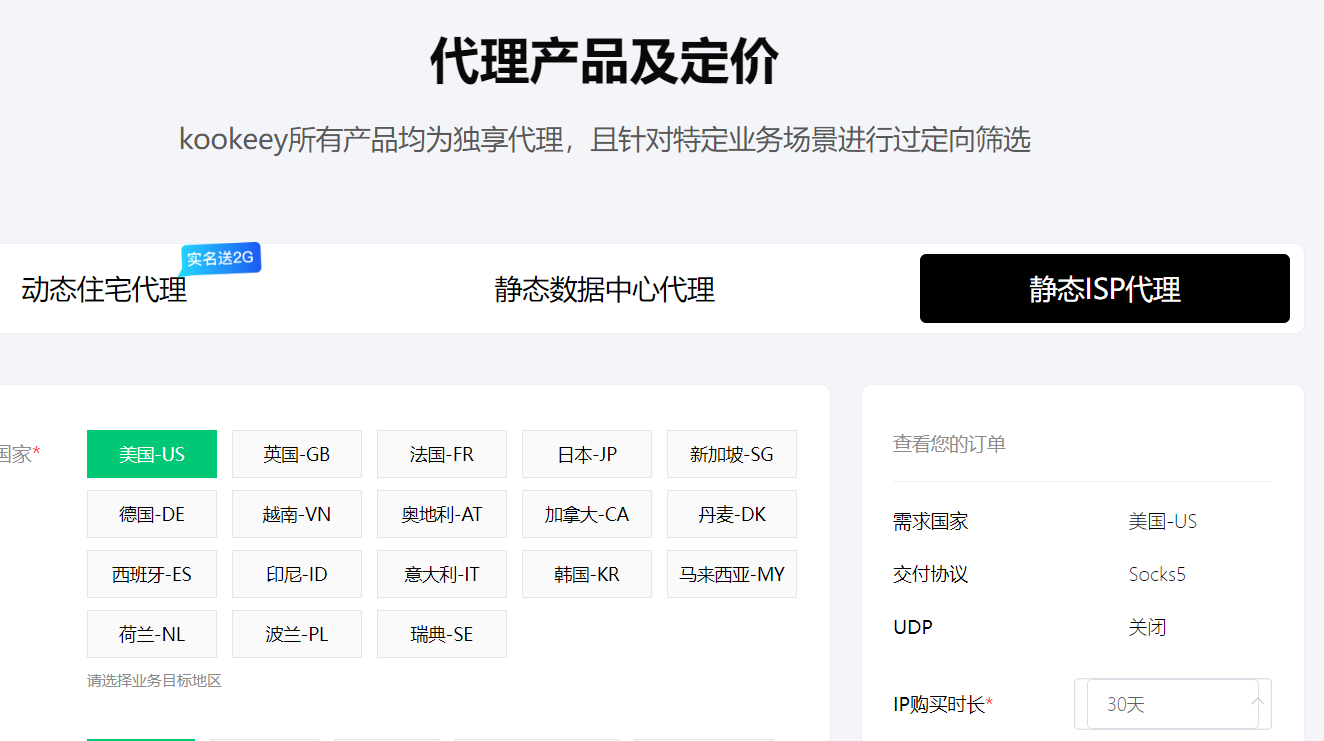Pick 新加坡-SG as the country
The width and height of the screenshot is (1324, 741).
(731, 454)
